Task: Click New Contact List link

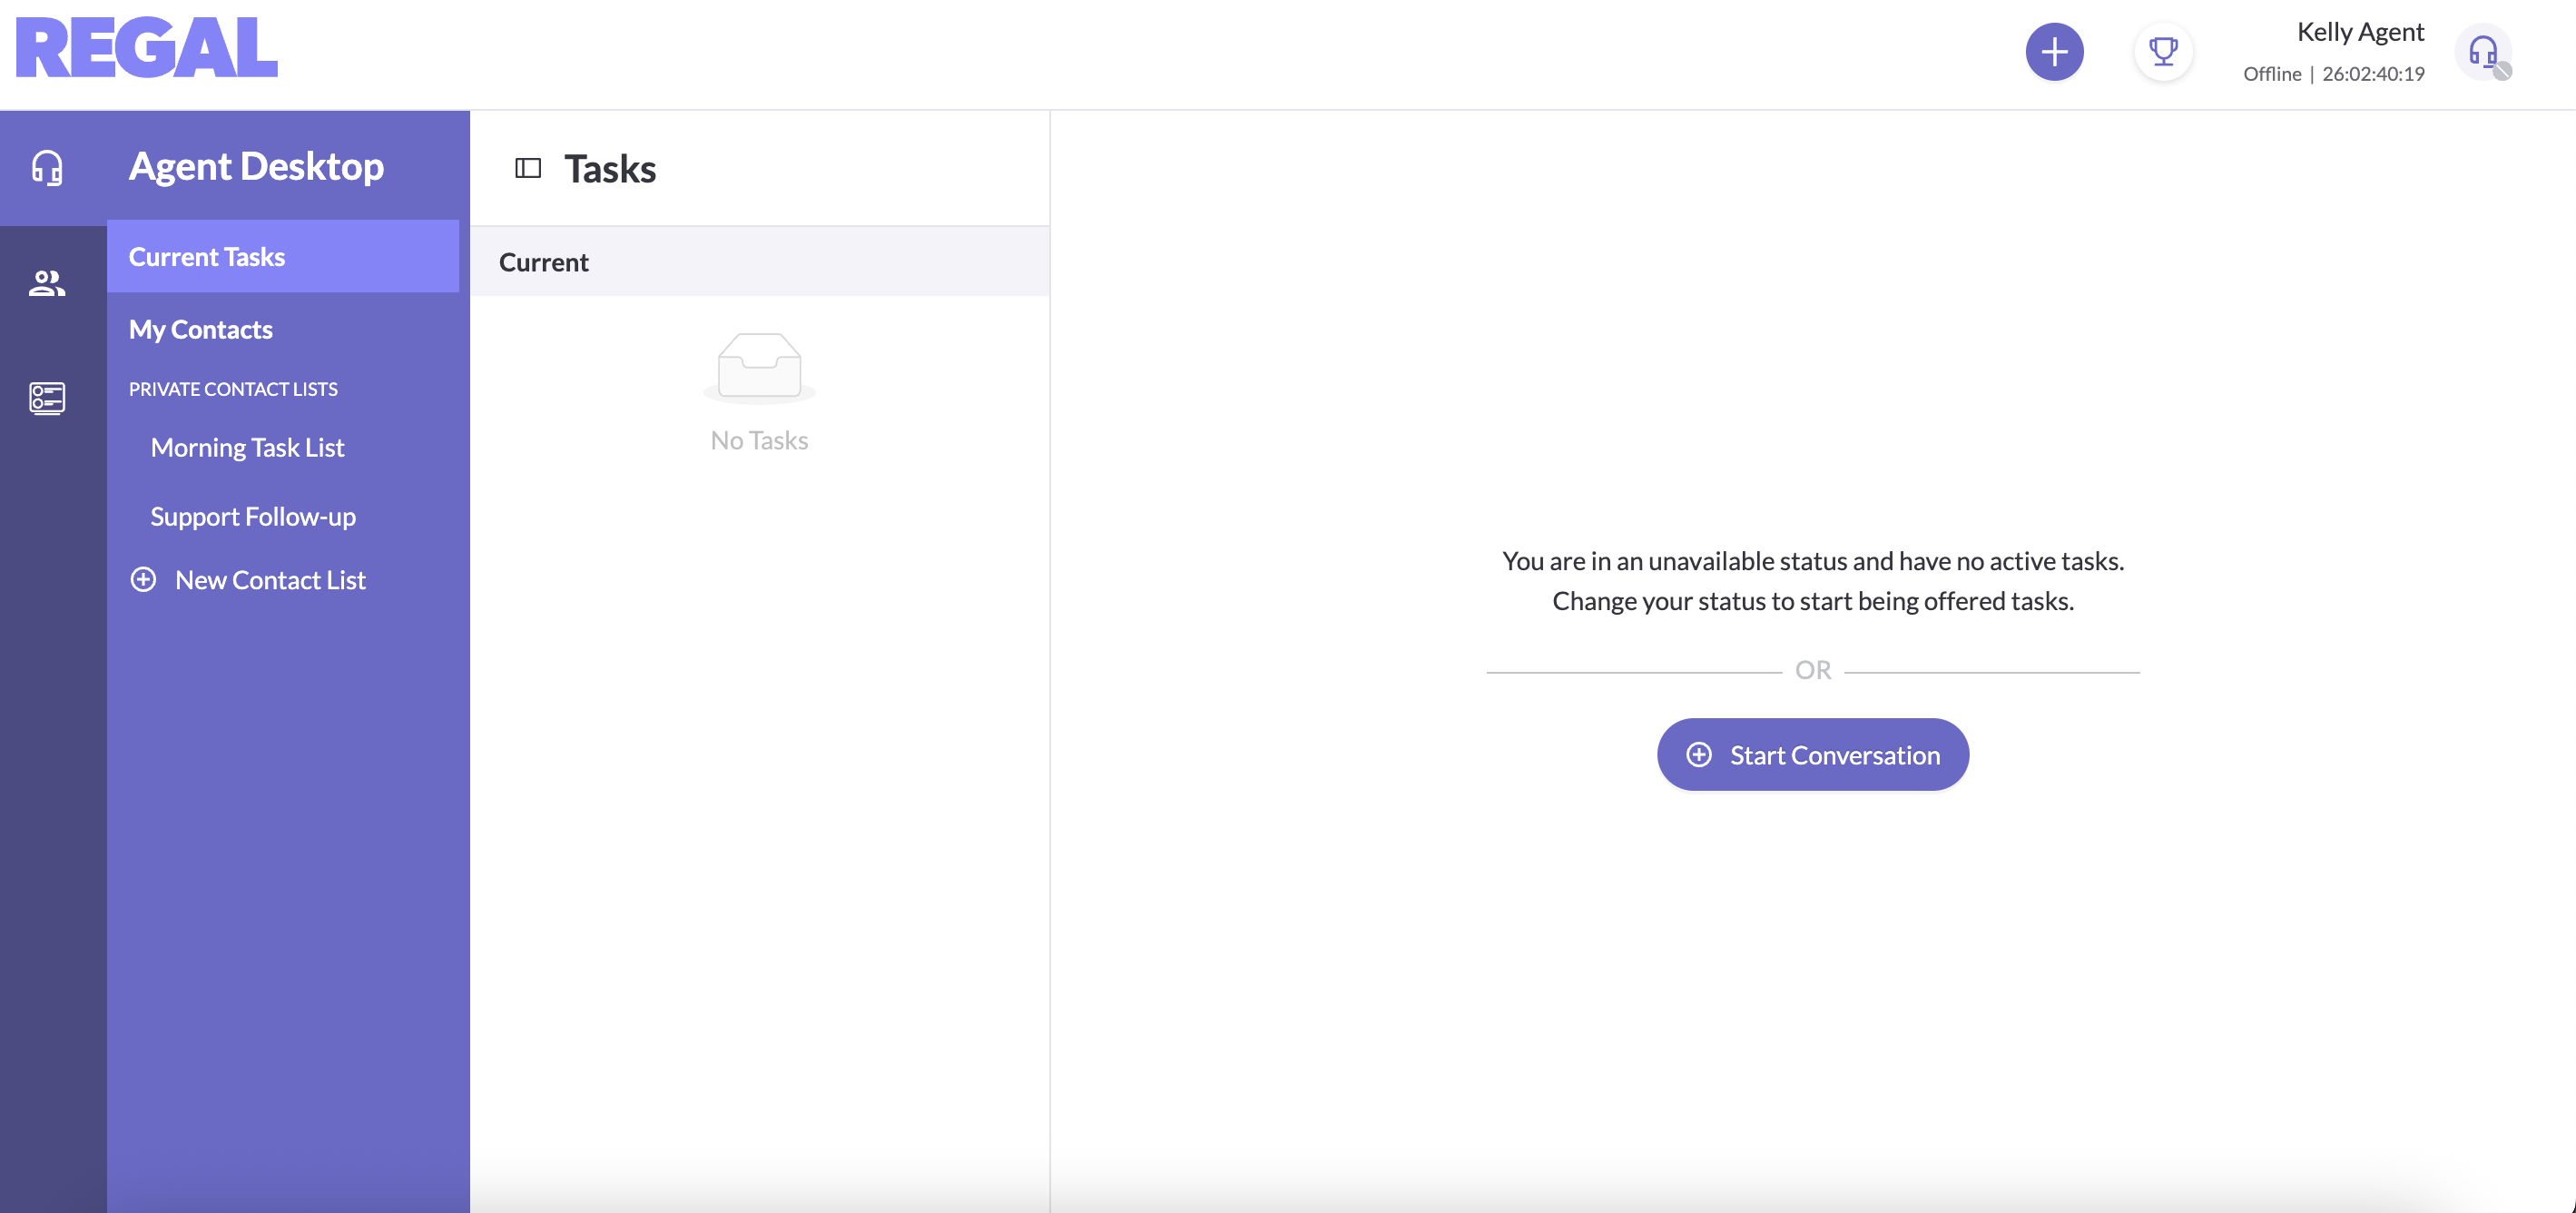Action: tap(270, 580)
